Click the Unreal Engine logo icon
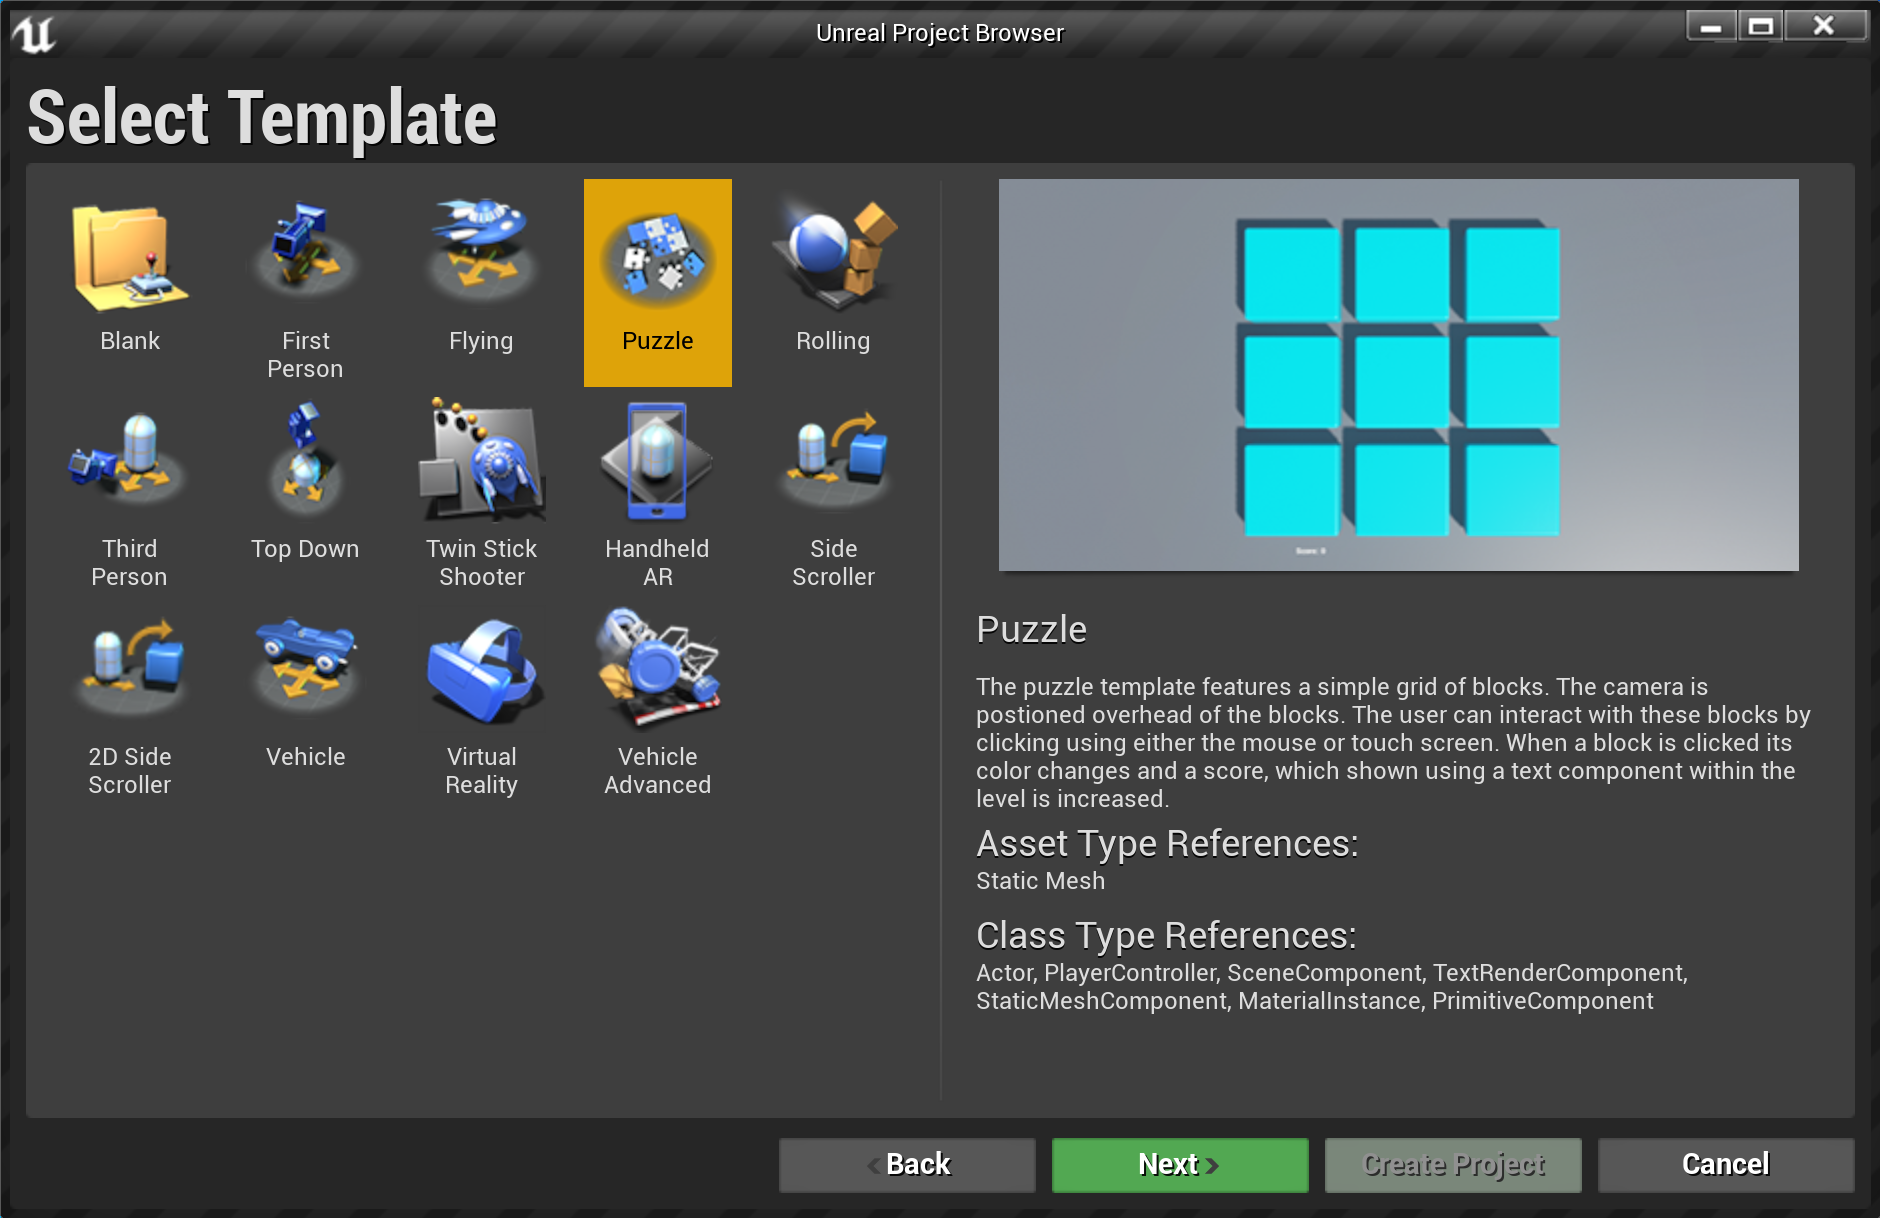The image size is (1880, 1218). (x=34, y=34)
